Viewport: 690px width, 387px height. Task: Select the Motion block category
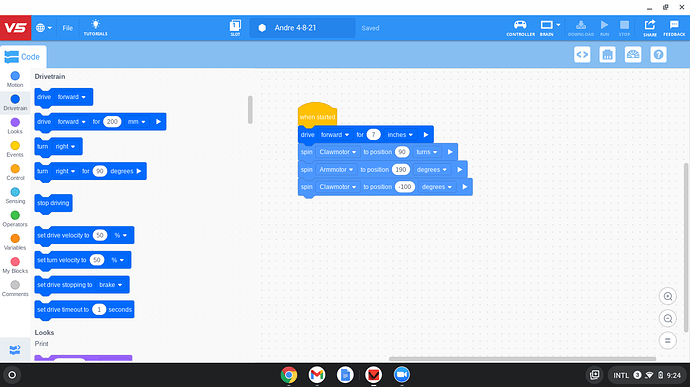point(15,79)
